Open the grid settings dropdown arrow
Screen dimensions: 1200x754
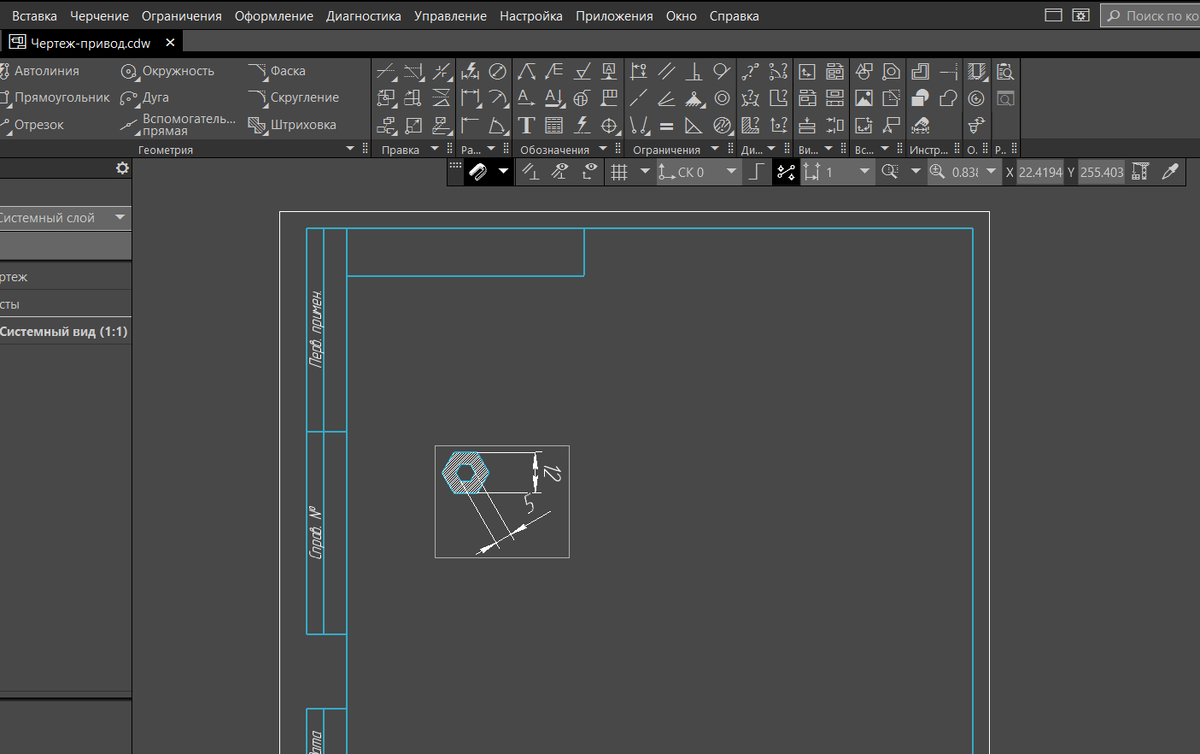(645, 172)
